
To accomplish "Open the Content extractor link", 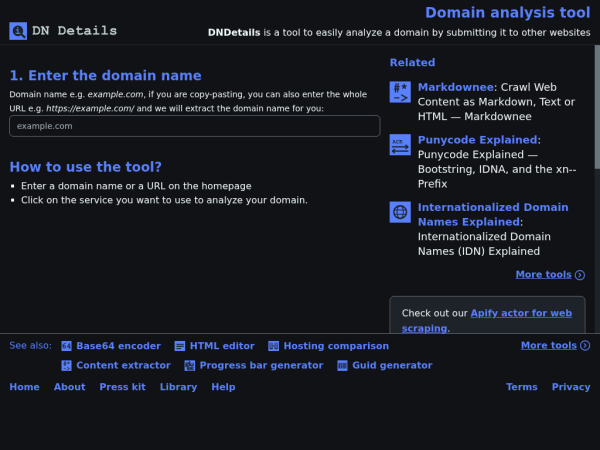I will click(123, 365).
